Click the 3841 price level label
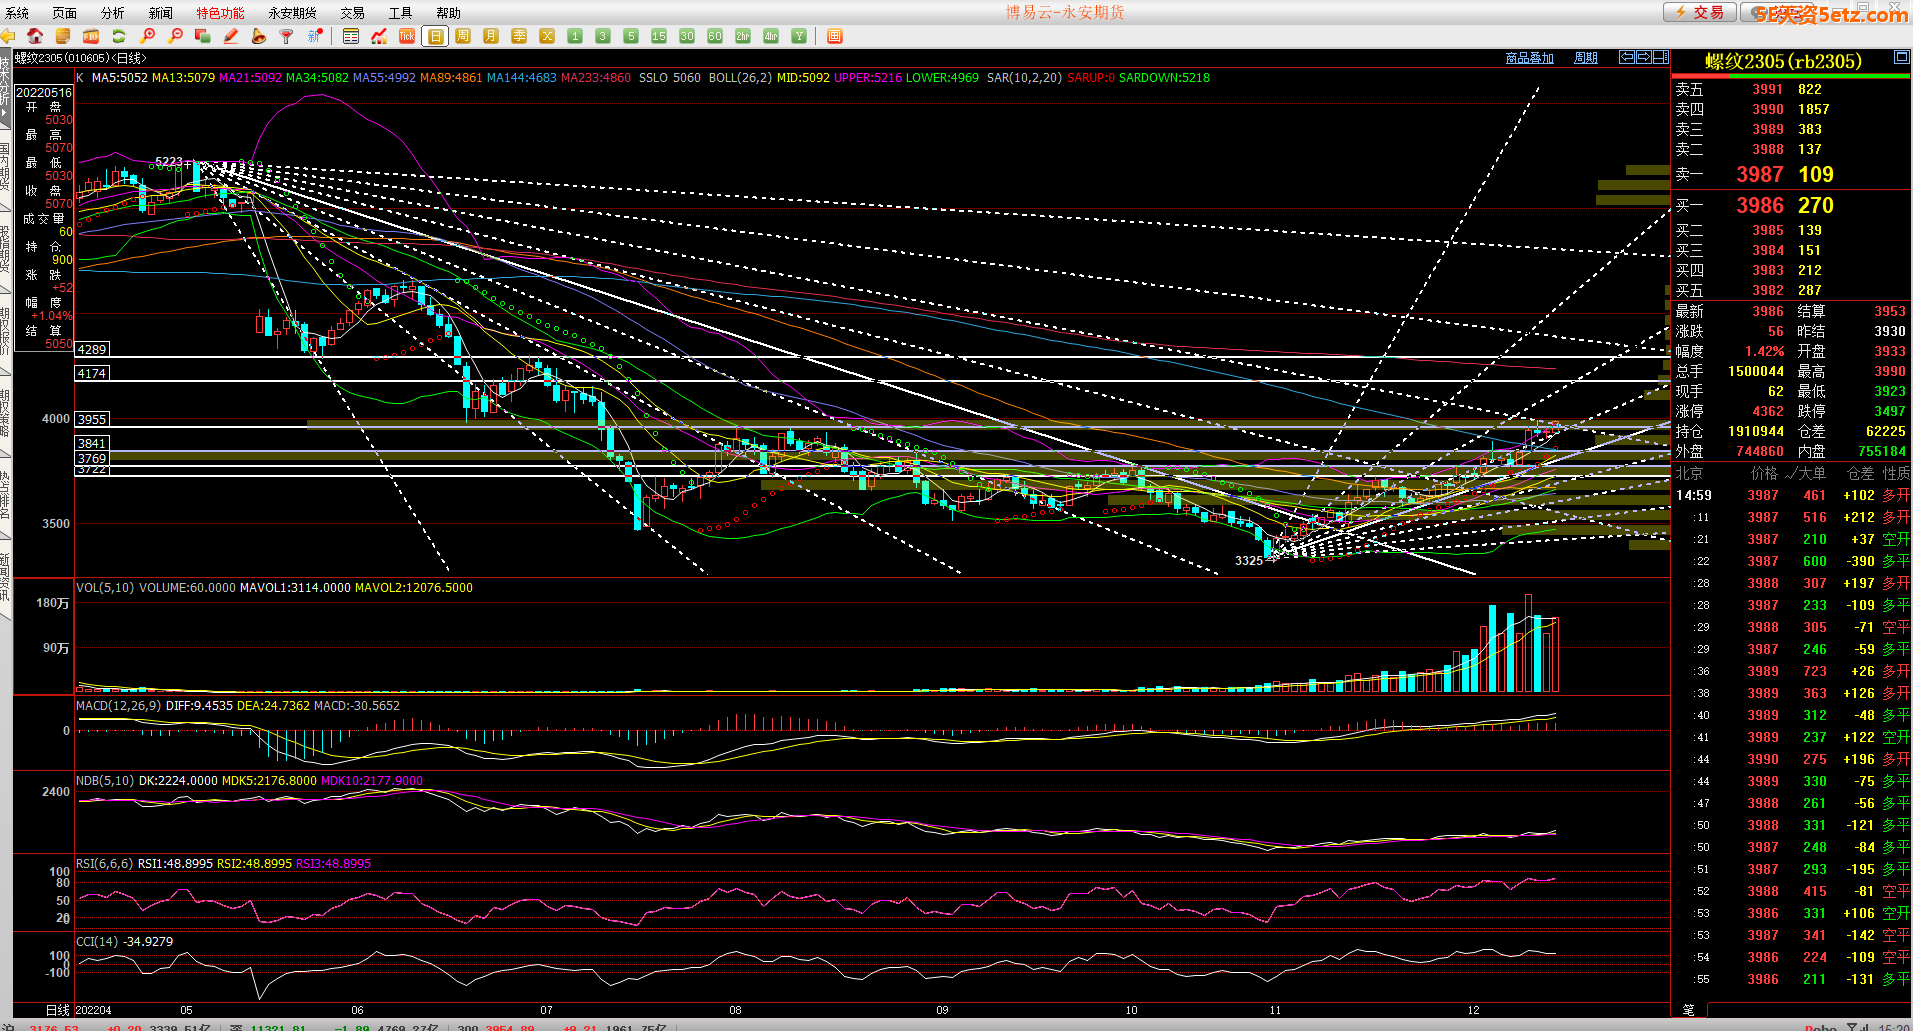Screen dimensions: 1913x1031 pos(92,443)
